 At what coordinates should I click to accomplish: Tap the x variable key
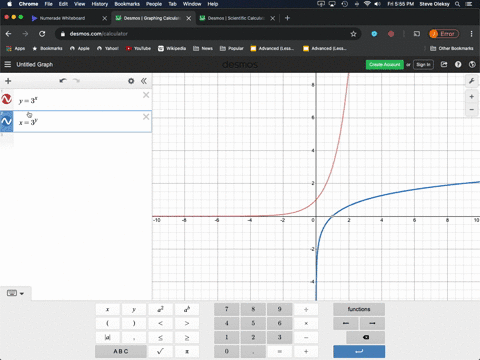(x=108, y=309)
